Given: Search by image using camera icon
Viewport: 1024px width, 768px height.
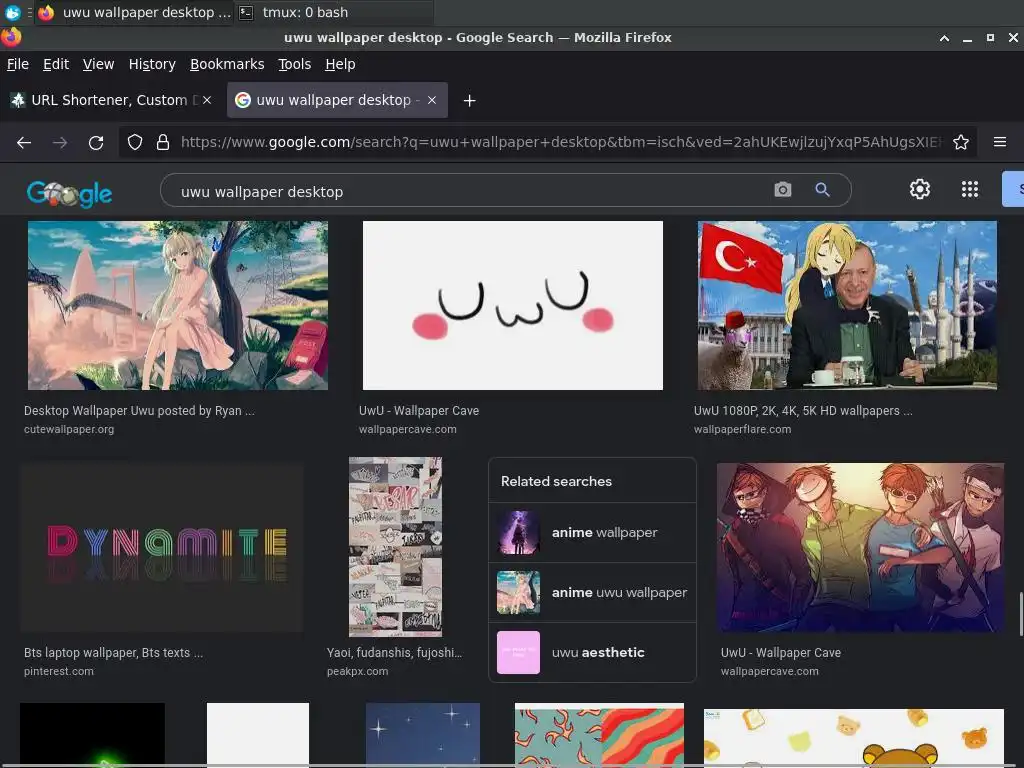Looking at the screenshot, I should (x=782, y=190).
